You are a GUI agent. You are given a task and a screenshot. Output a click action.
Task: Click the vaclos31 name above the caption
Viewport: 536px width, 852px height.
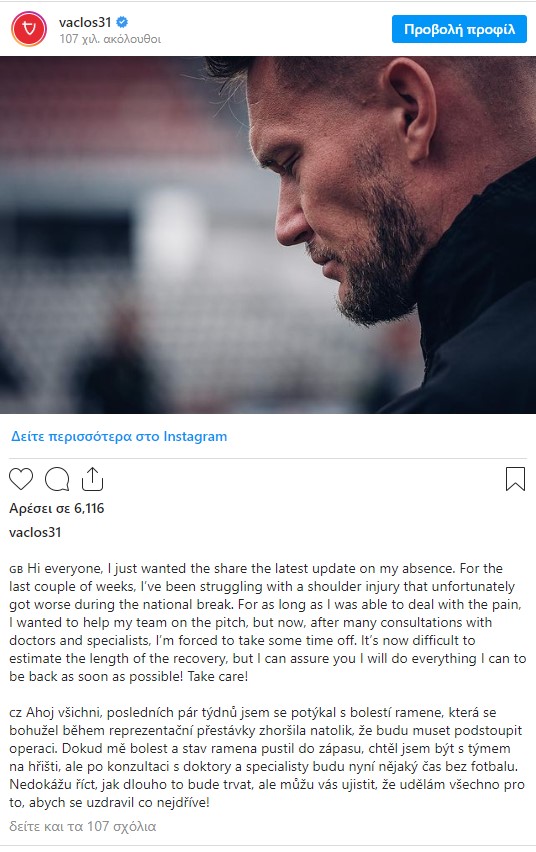click(35, 532)
